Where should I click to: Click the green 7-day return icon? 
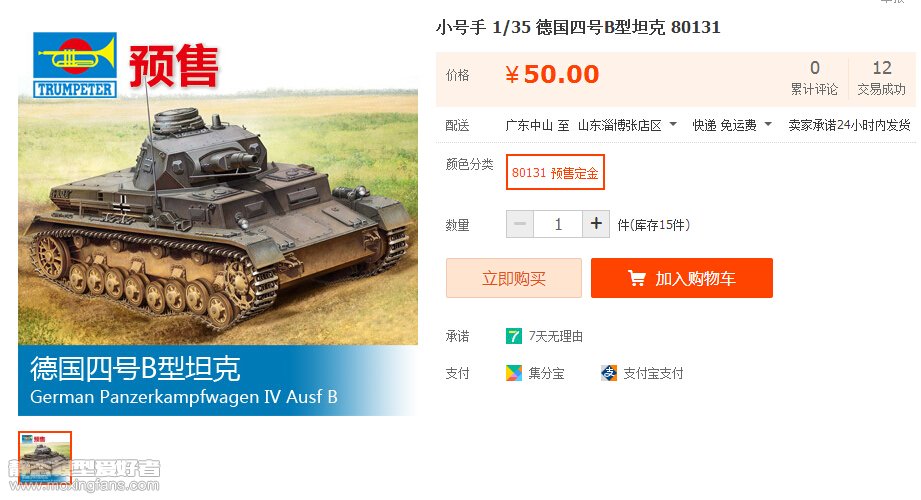click(x=514, y=336)
